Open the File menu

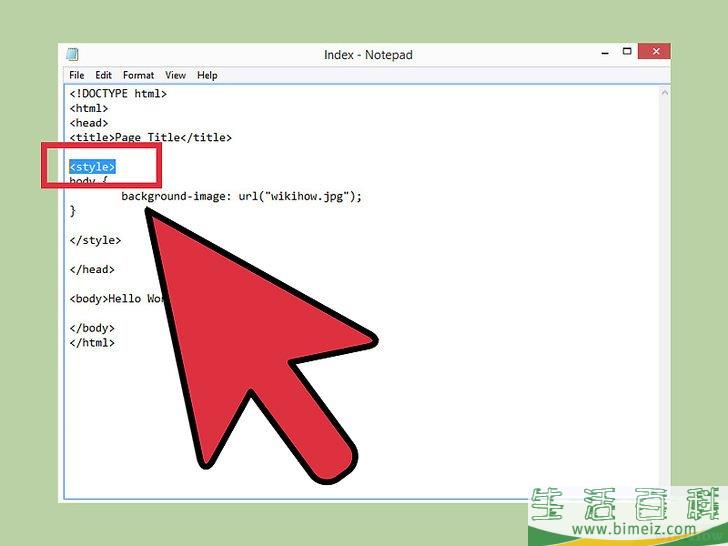pyautogui.click(x=77, y=75)
